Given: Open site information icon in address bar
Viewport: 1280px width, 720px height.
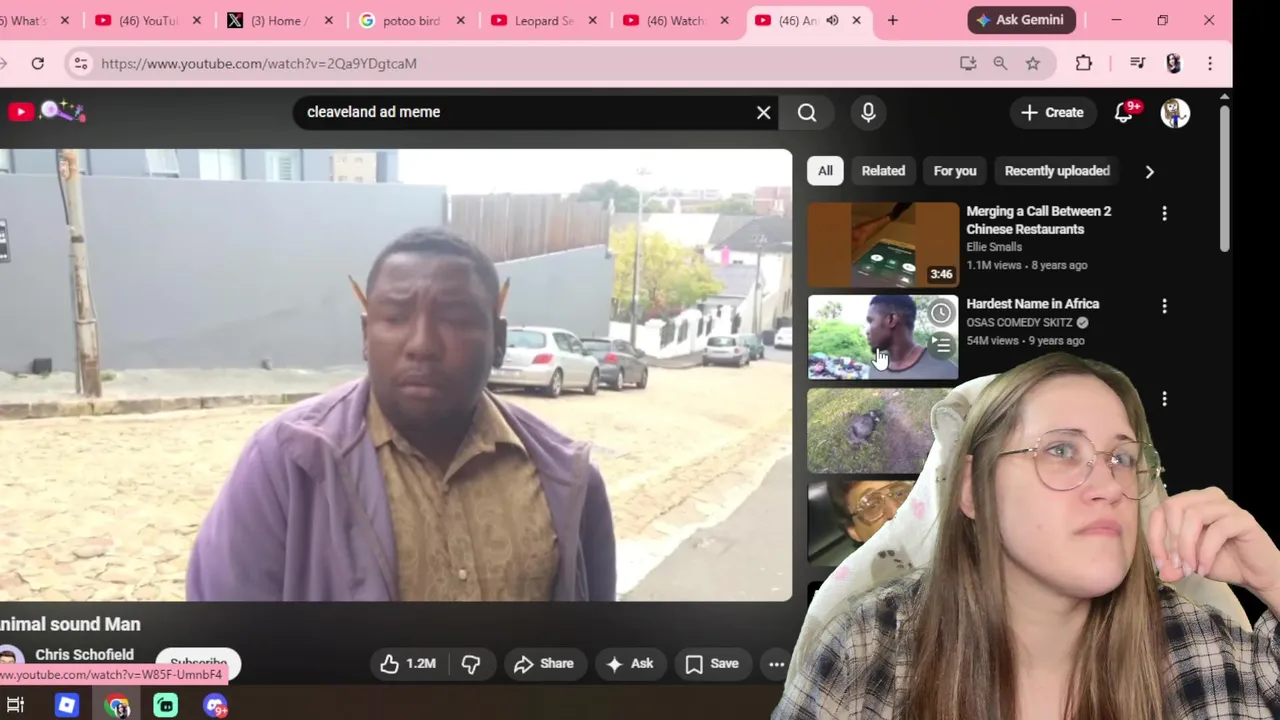Looking at the screenshot, I should tap(80, 63).
